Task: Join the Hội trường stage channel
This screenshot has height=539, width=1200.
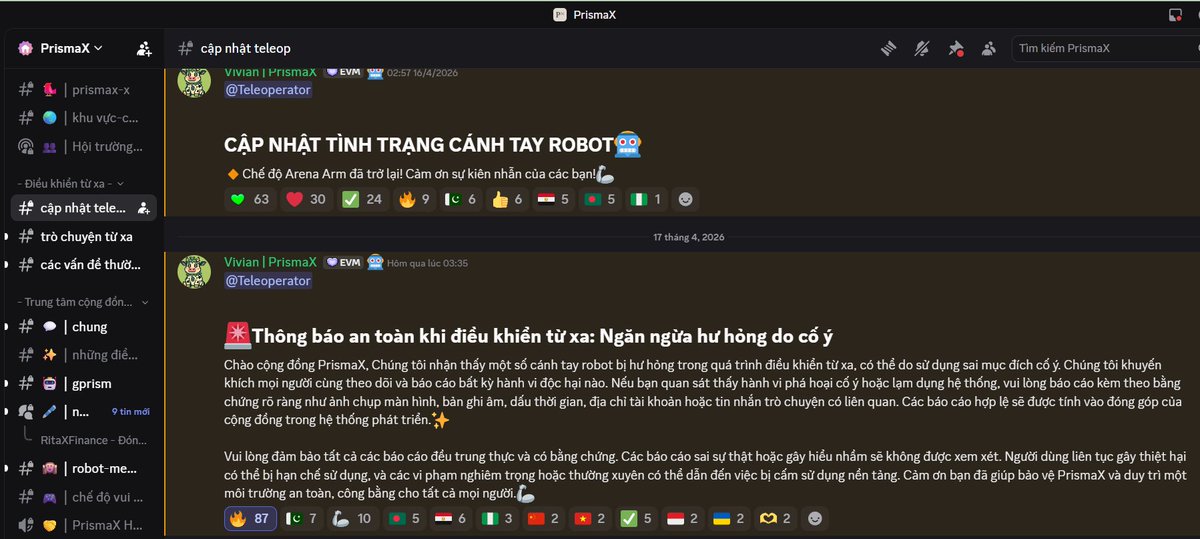Action: pos(84,146)
